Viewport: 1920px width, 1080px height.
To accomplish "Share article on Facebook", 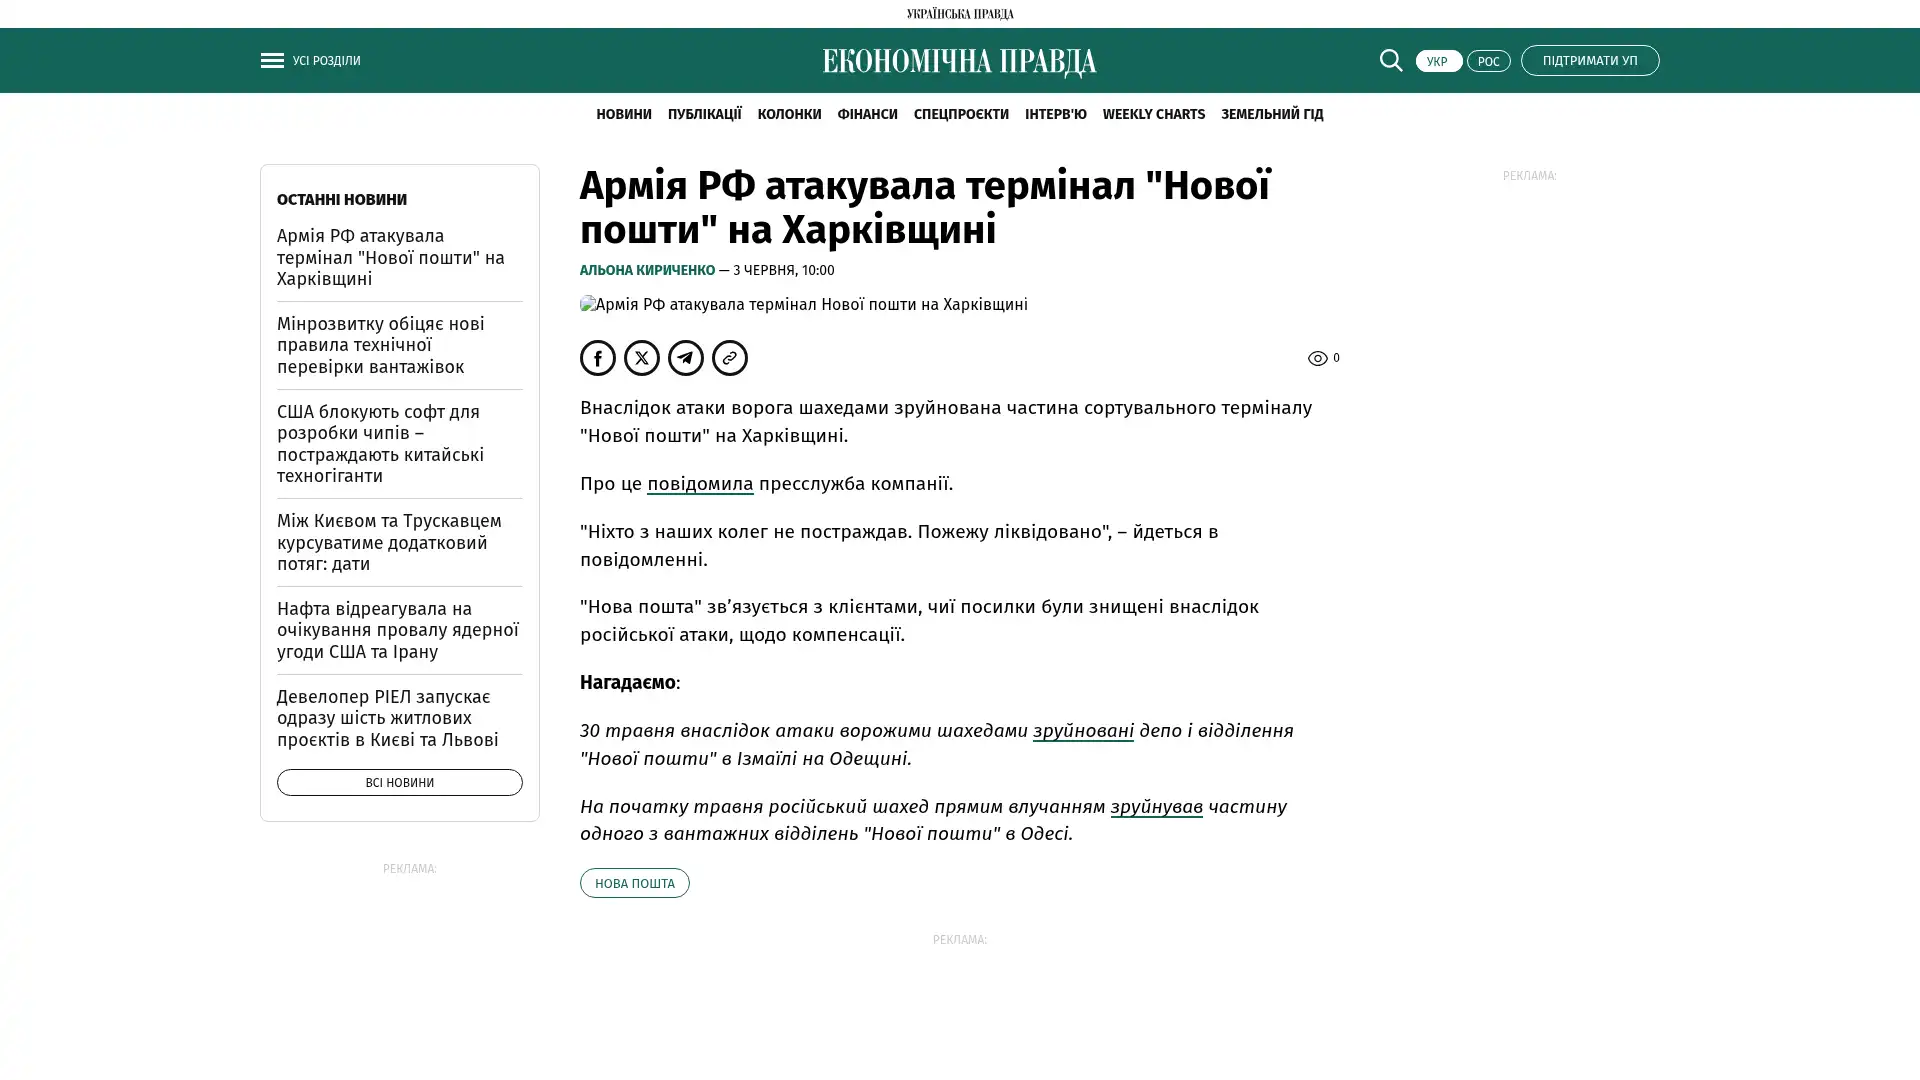I will (598, 358).
